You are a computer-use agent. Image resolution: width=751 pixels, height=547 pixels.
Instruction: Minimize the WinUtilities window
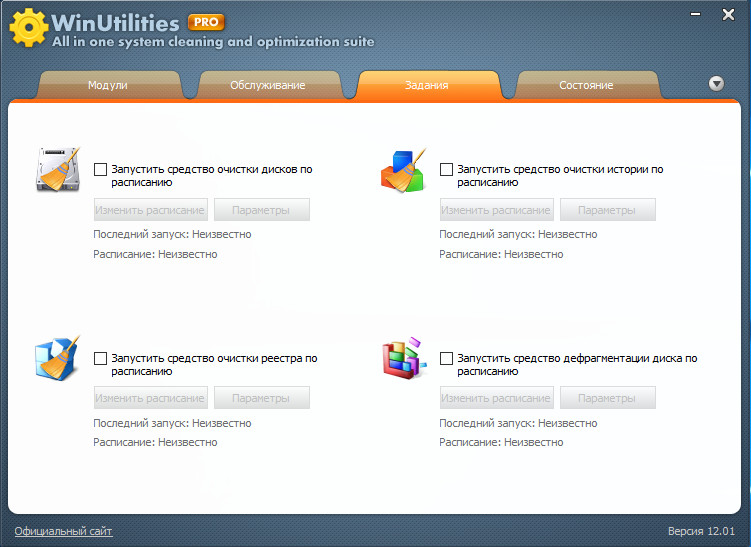coord(695,14)
